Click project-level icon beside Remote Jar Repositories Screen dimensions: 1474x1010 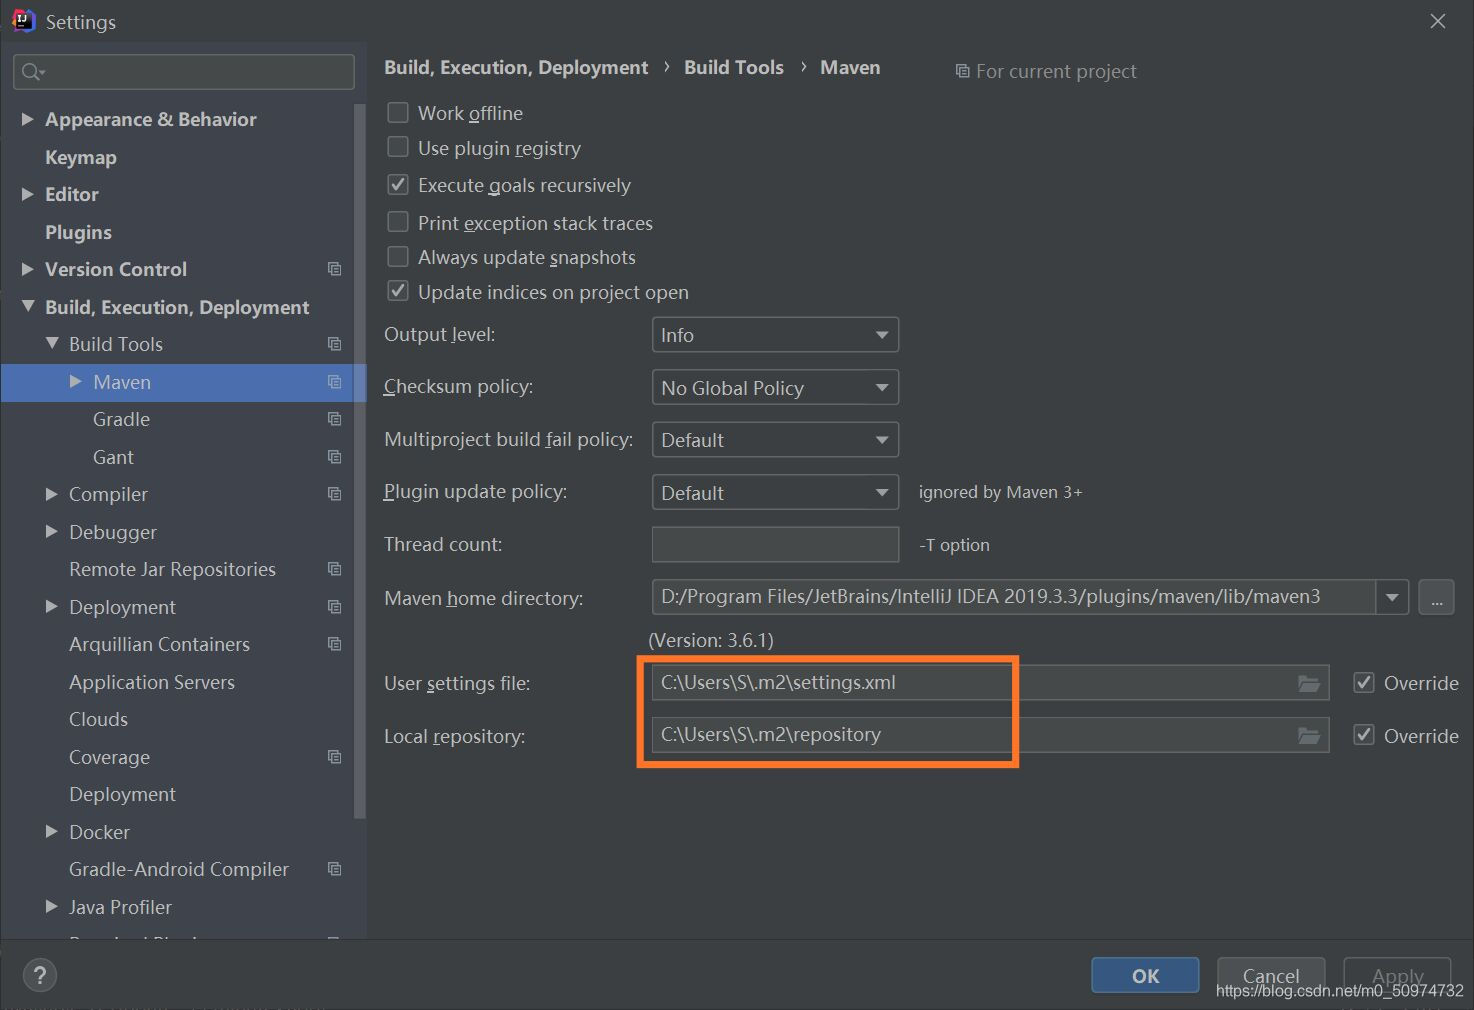click(x=334, y=569)
